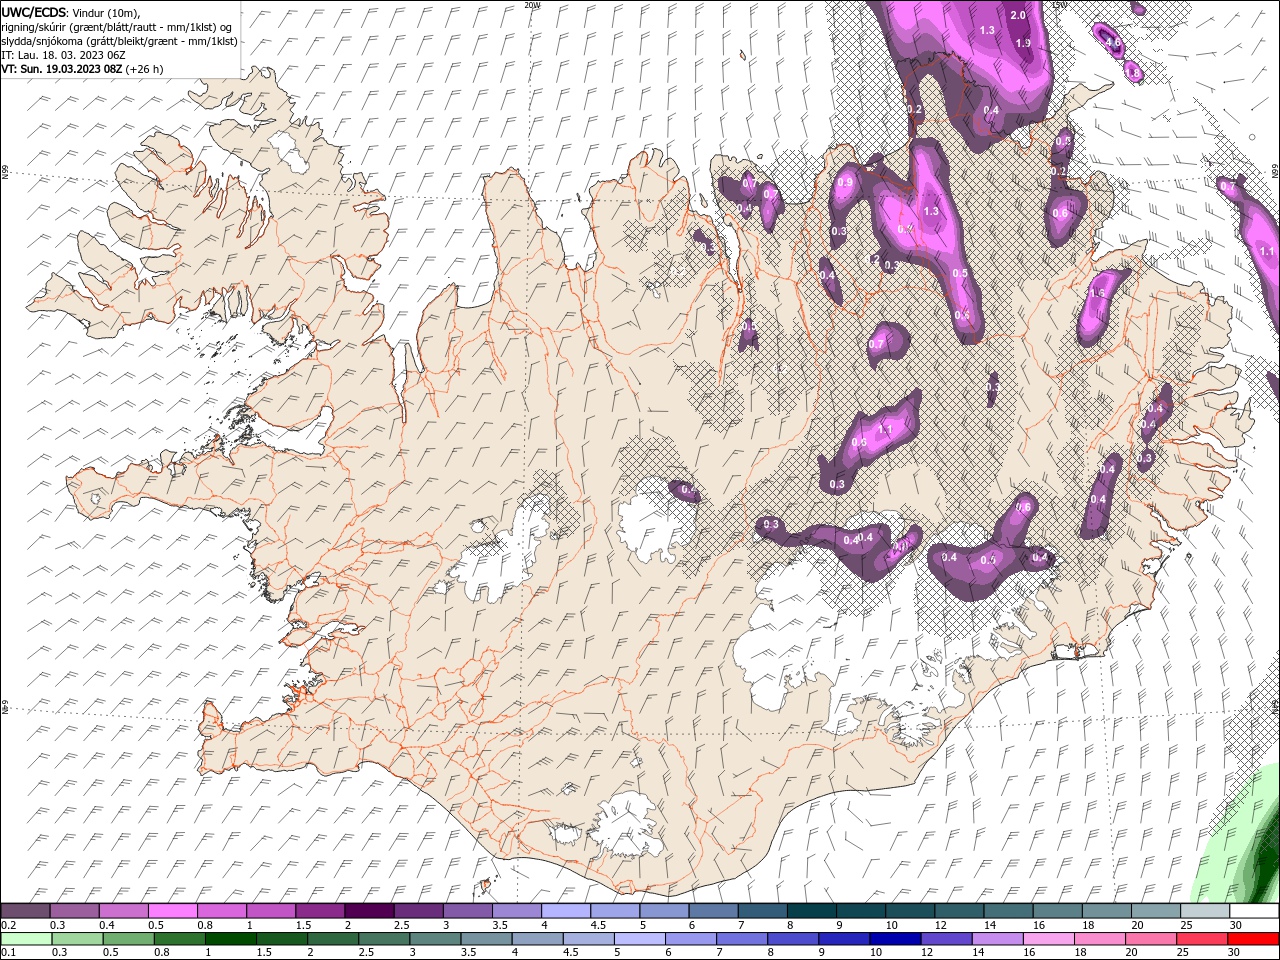Viewport: 1280px width, 960px height.
Task: Select the deep blue 10–12 rain swatch
Action: pos(895,938)
